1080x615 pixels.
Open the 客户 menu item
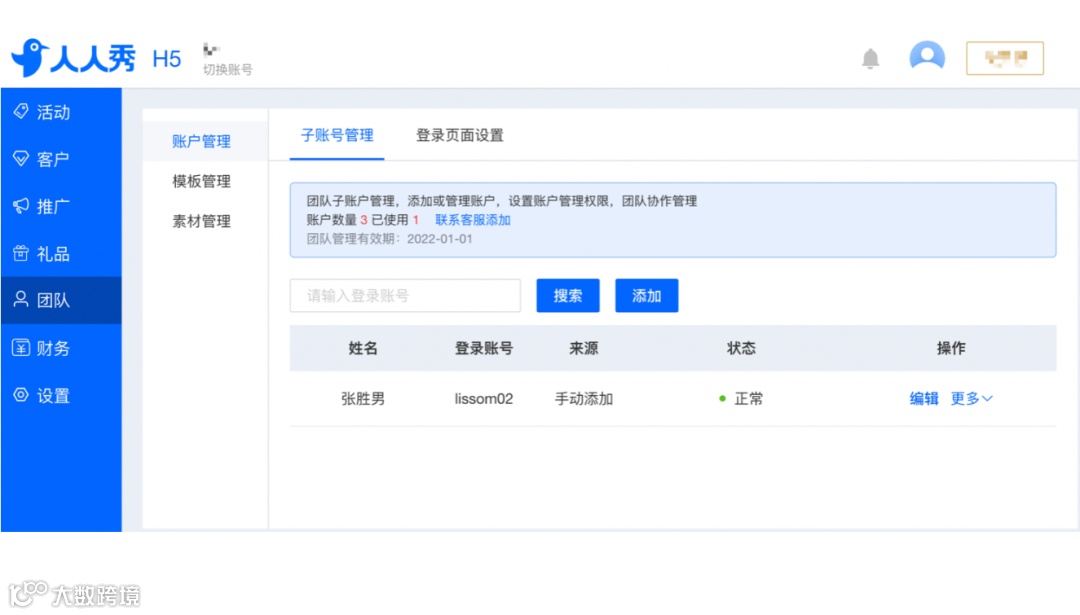[61, 159]
